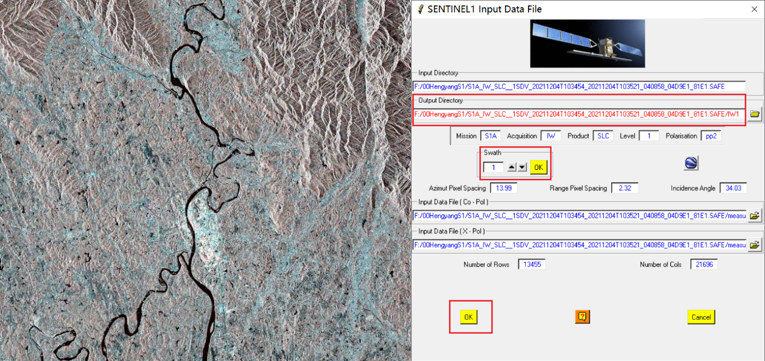Confirm swath selection with yellow OK
This screenshot has height=361, width=765.
pos(539,167)
